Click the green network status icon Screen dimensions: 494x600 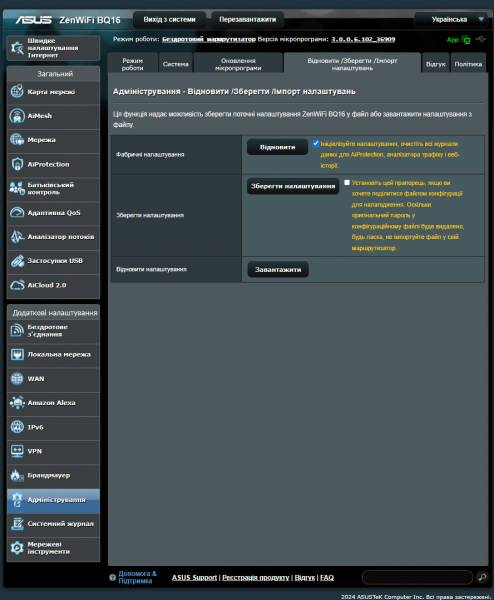pos(466,39)
